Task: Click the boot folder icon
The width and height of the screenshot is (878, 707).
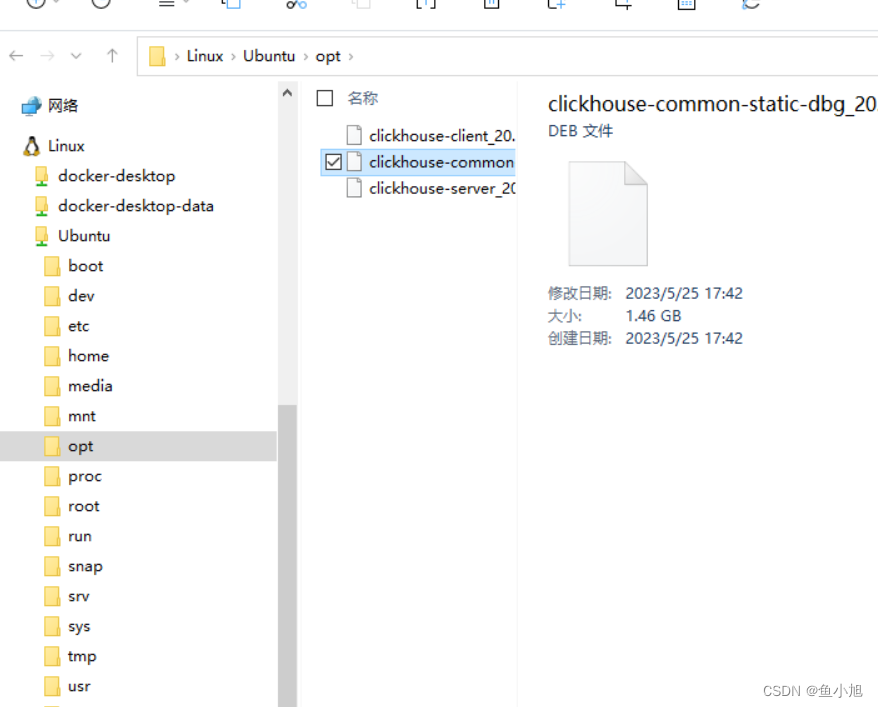Action: click(x=52, y=266)
